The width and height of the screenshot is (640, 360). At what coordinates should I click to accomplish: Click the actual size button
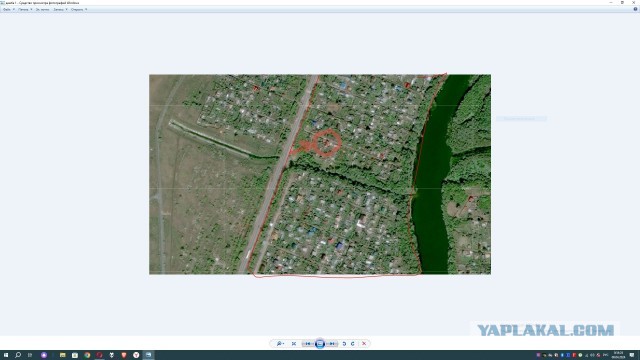pos(294,344)
